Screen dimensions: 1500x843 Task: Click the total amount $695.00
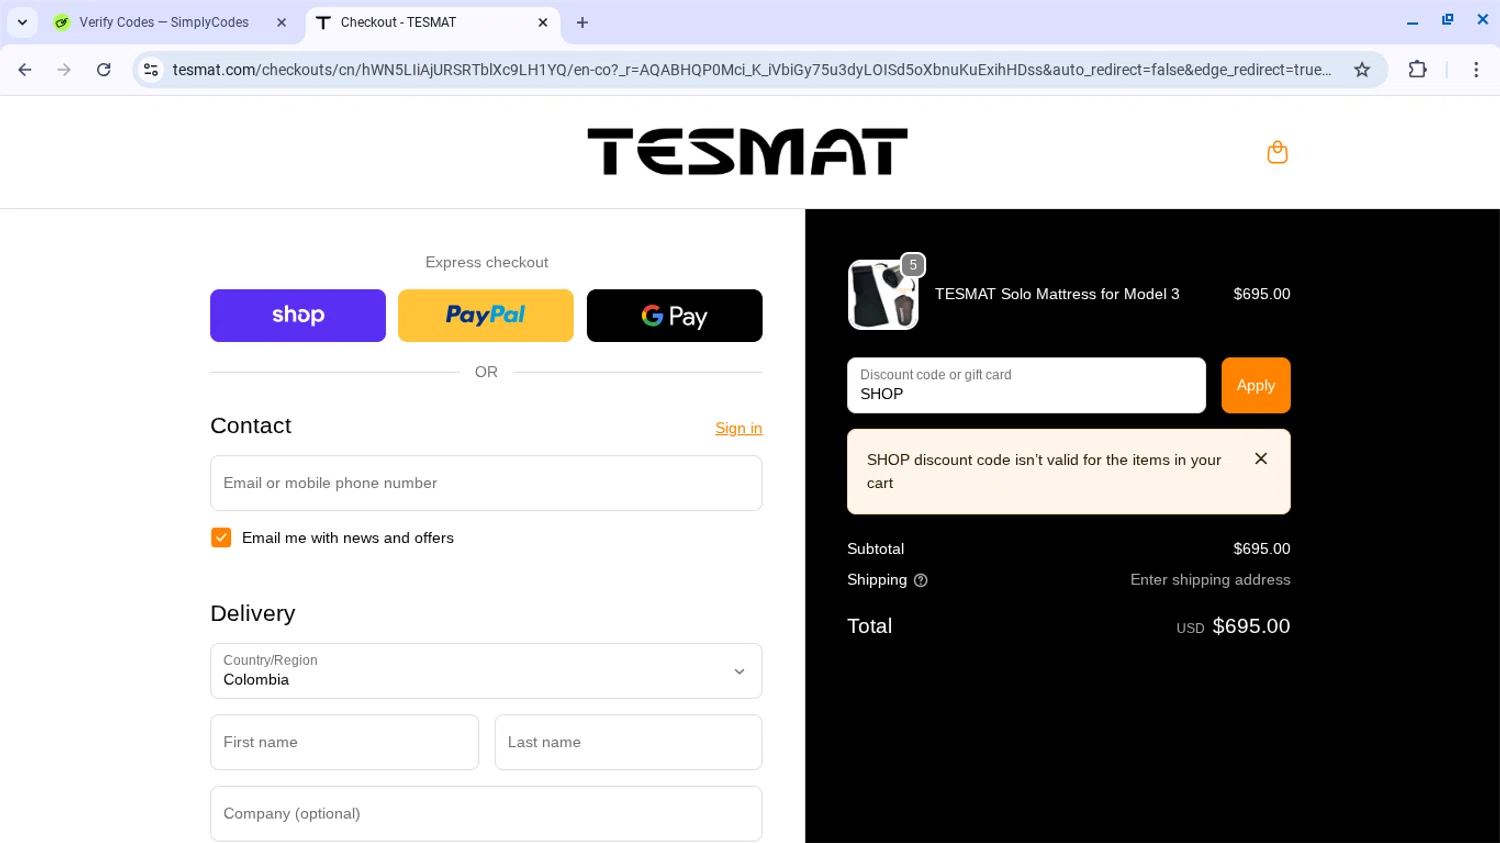click(x=1251, y=626)
